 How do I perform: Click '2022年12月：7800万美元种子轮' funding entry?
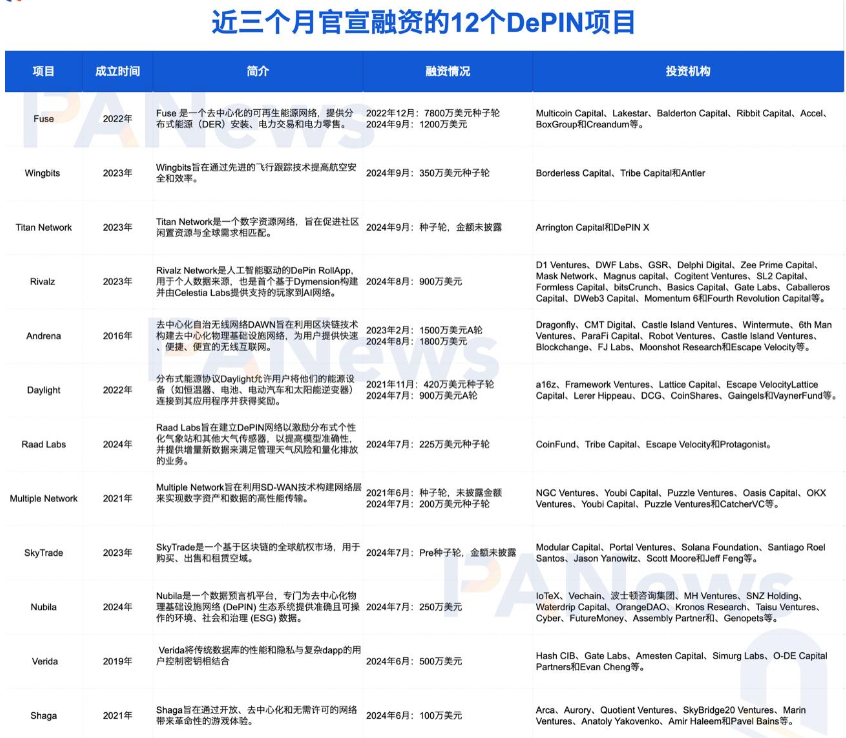click(433, 113)
